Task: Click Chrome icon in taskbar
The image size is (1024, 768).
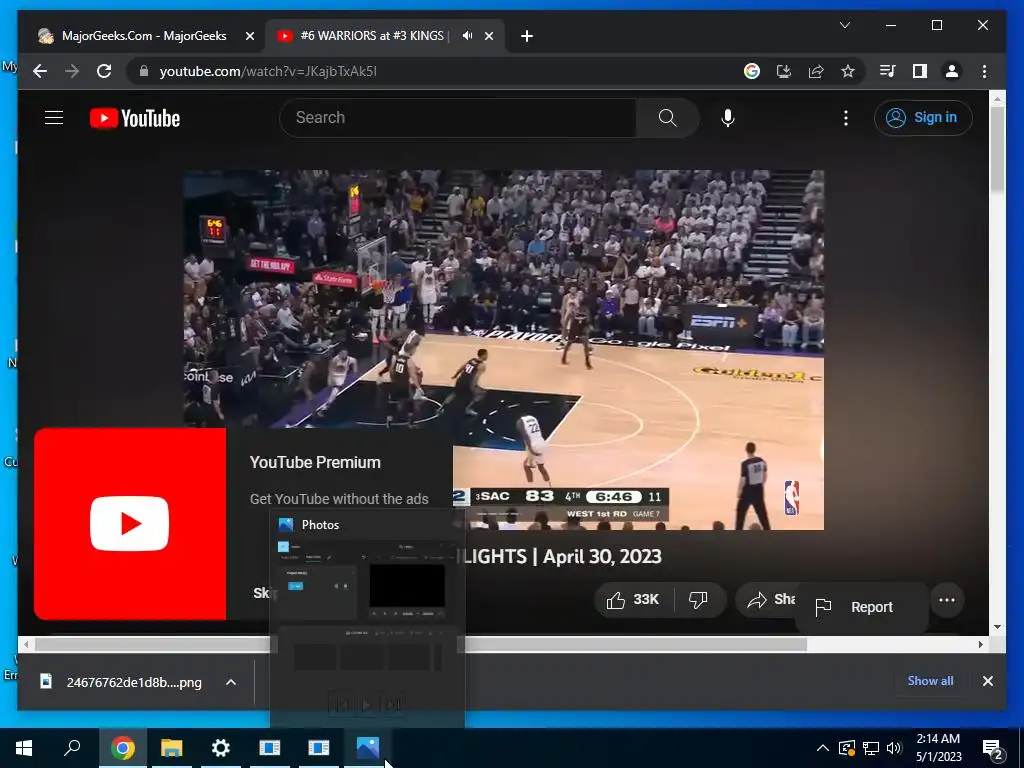Action: 122,748
